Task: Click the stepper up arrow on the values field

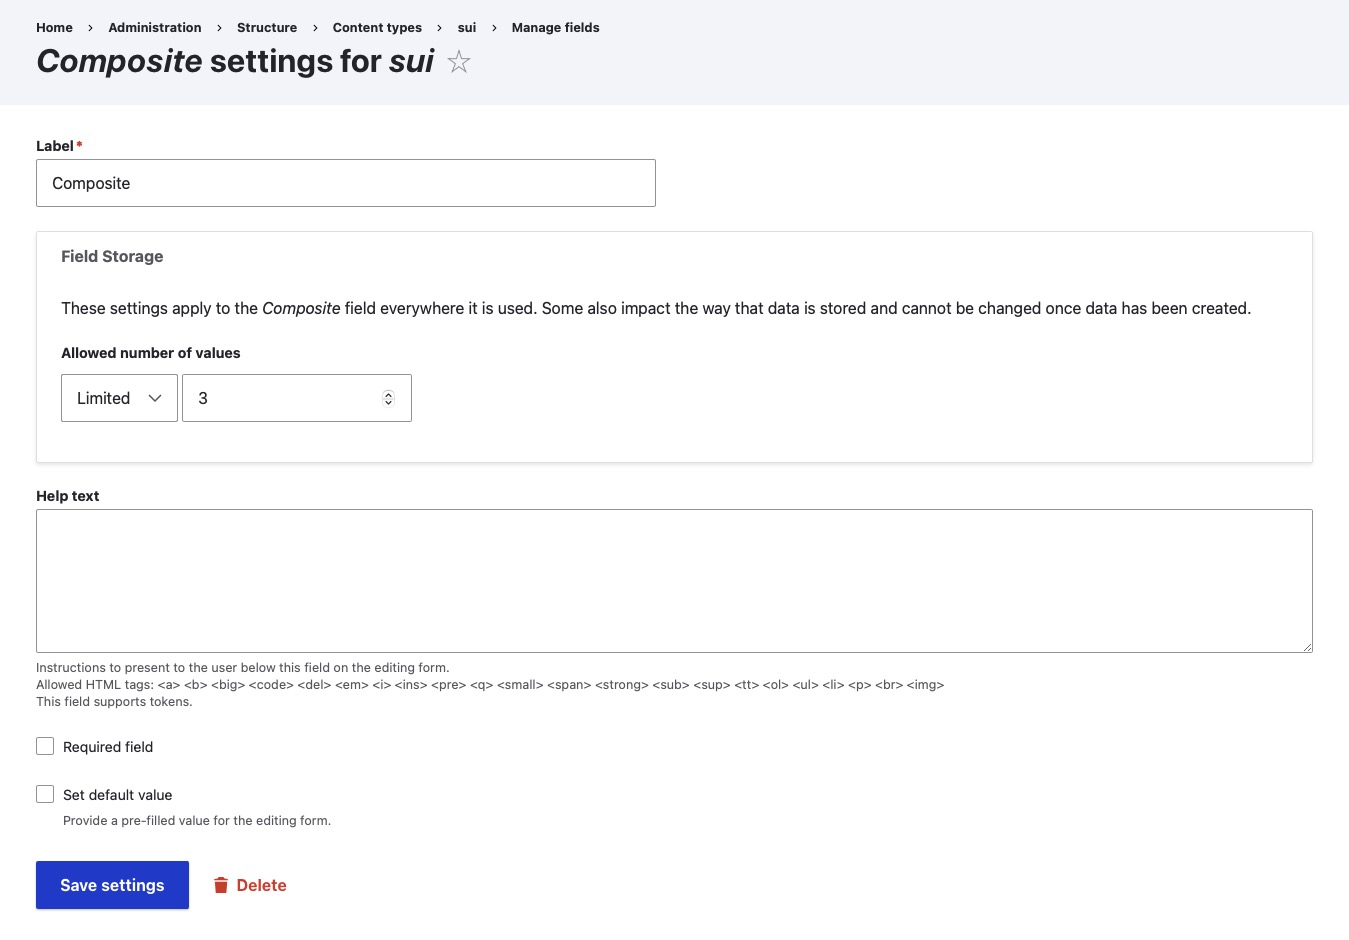Action: tap(388, 393)
